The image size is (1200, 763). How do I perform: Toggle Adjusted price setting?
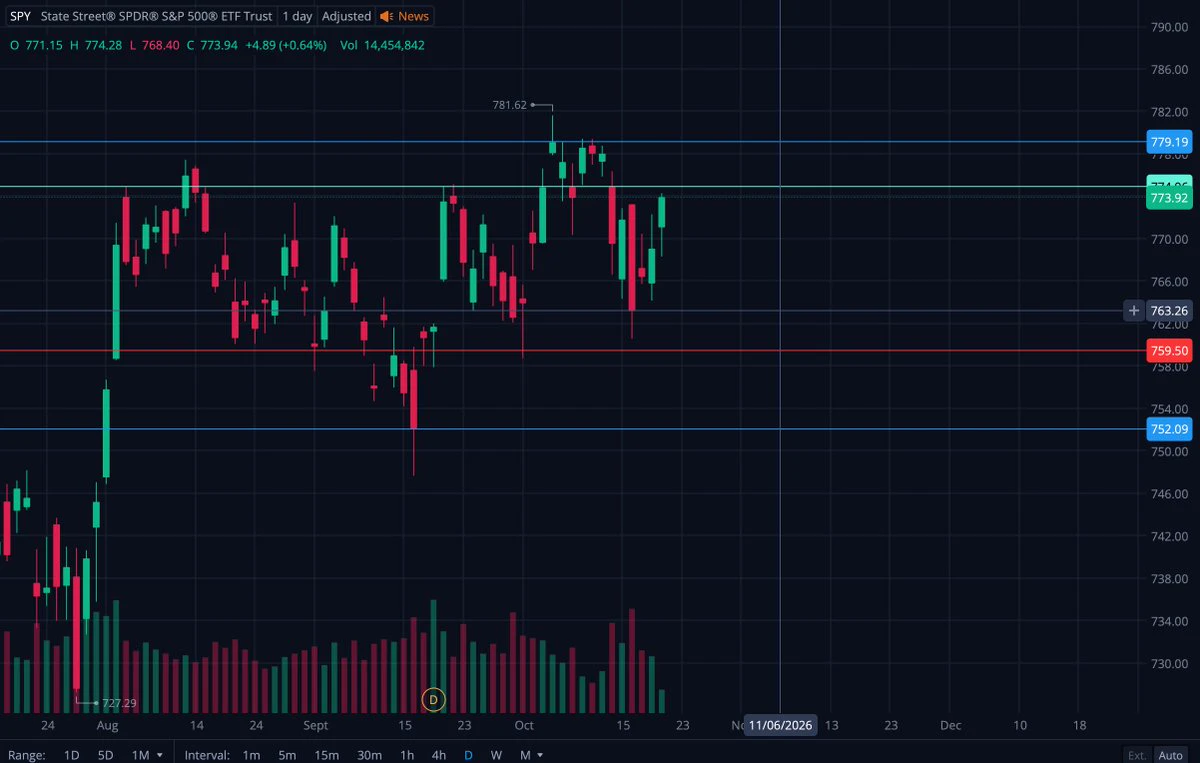point(346,16)
